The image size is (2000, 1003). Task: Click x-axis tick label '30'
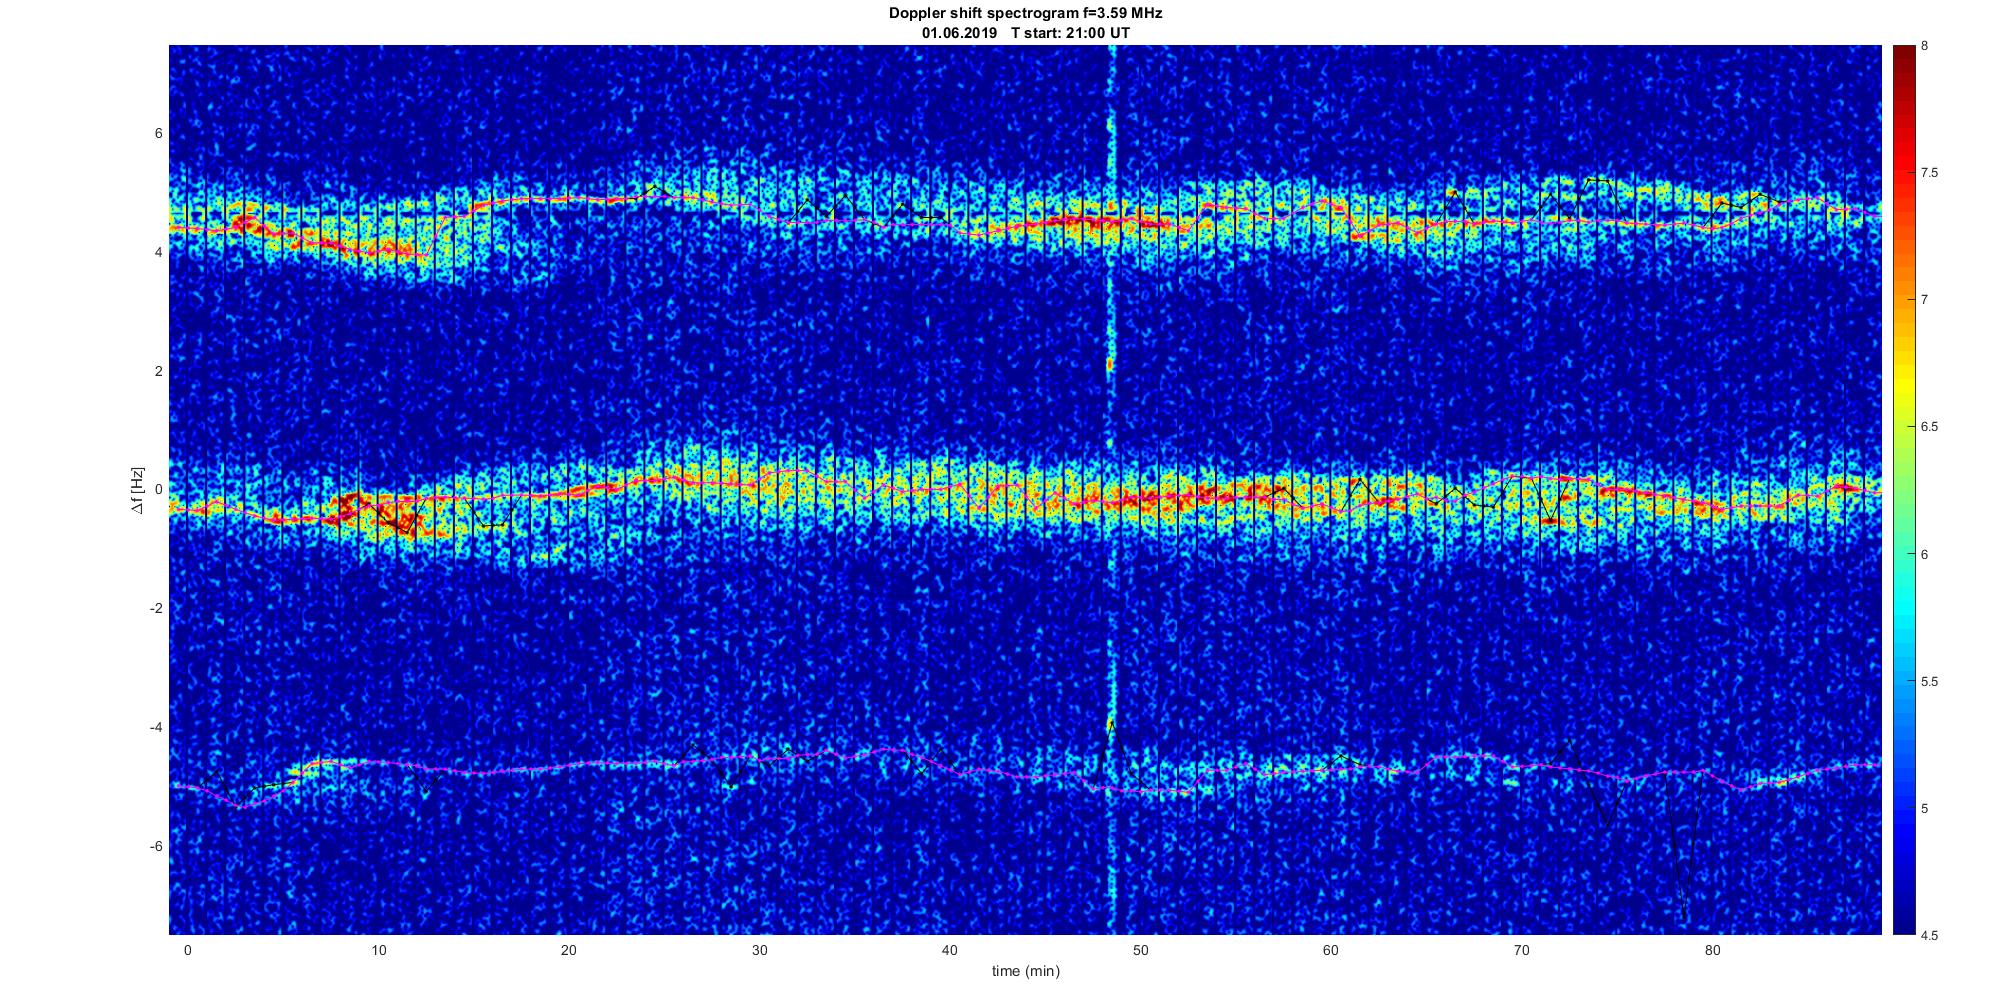759,950
